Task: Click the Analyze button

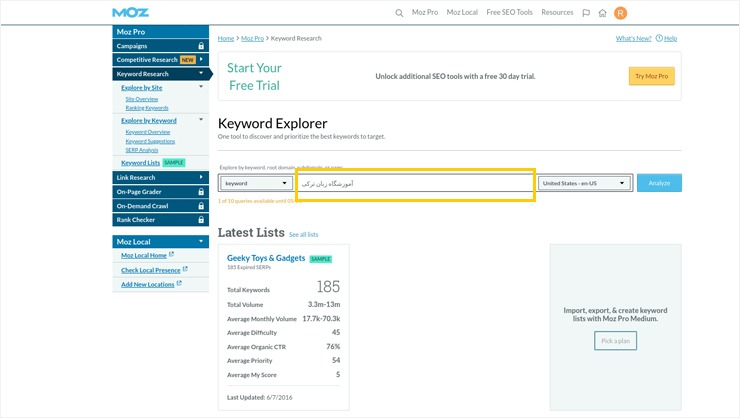Action: click(x=659, y=183)
